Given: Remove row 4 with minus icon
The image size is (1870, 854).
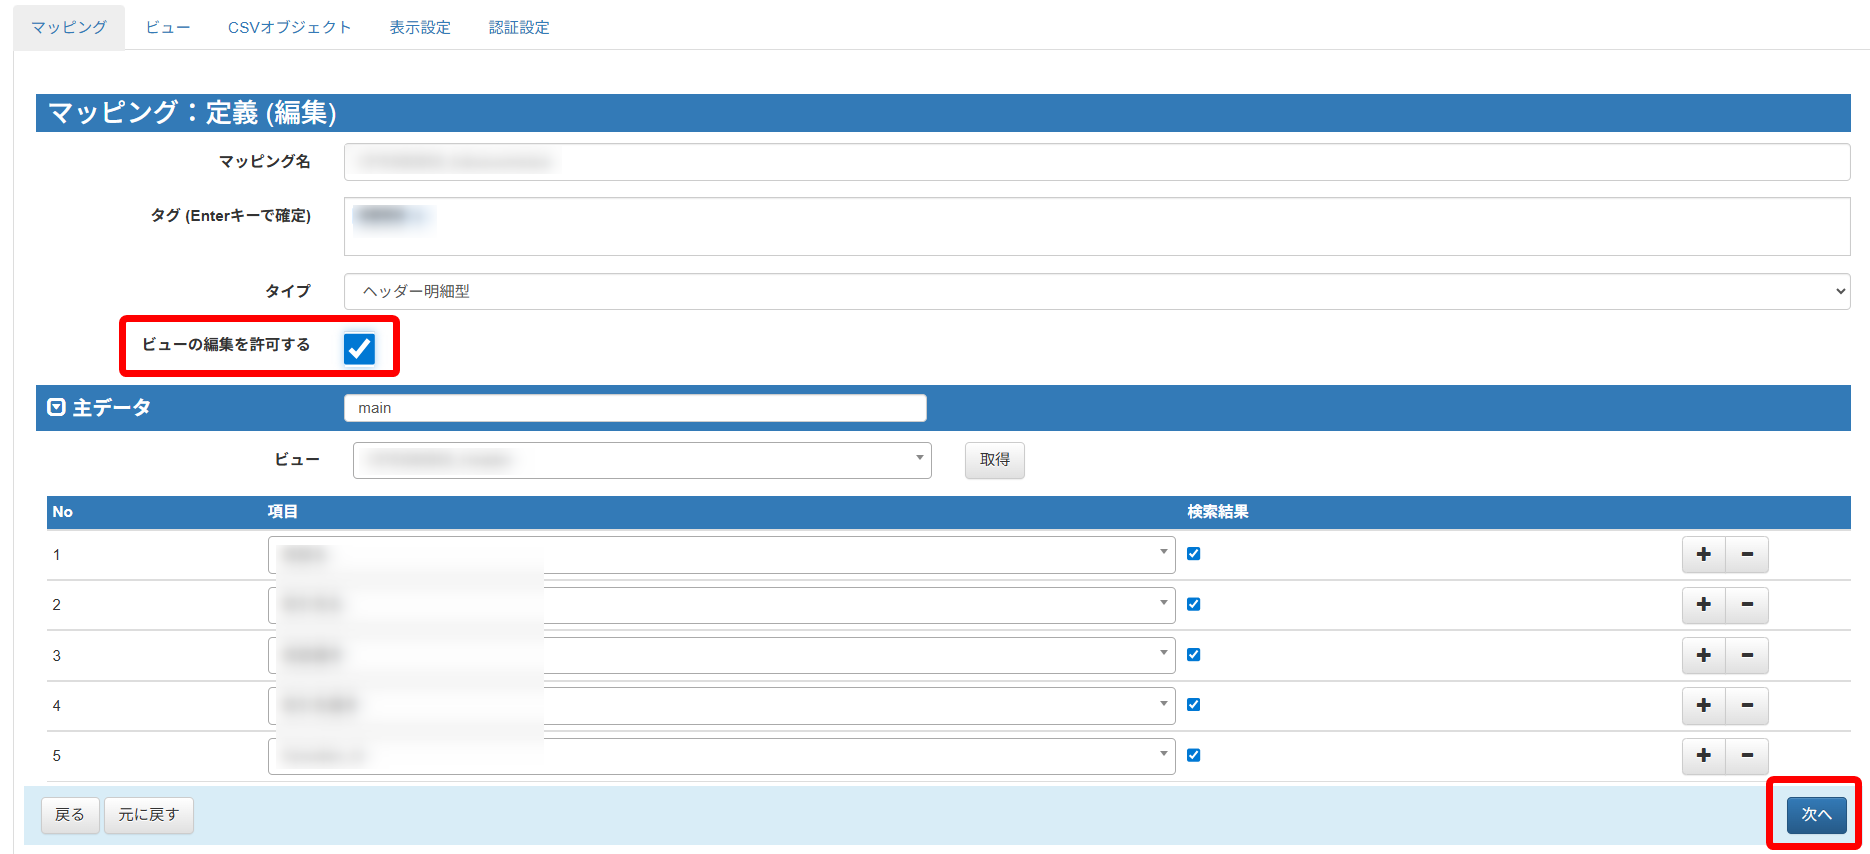Looking at the screenshot, I should click(x=1747, y=706).
